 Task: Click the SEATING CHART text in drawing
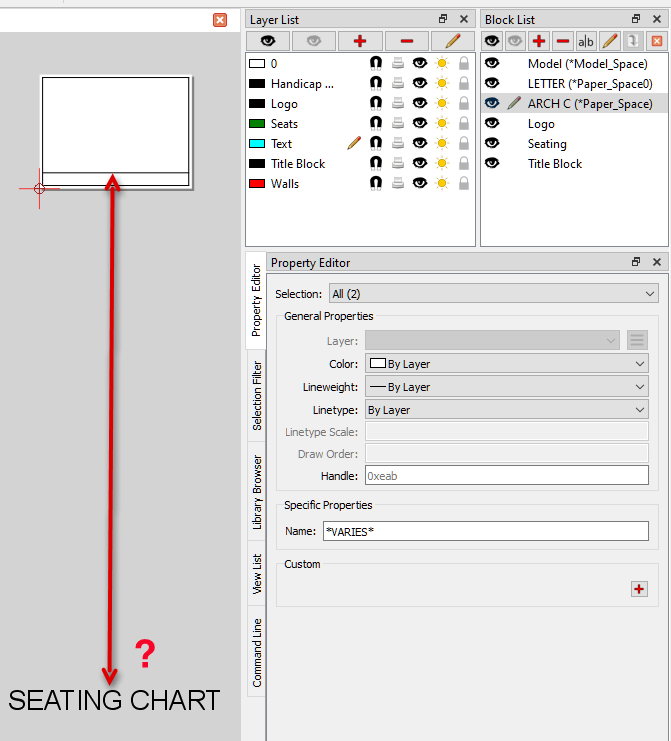coord(114,700)
